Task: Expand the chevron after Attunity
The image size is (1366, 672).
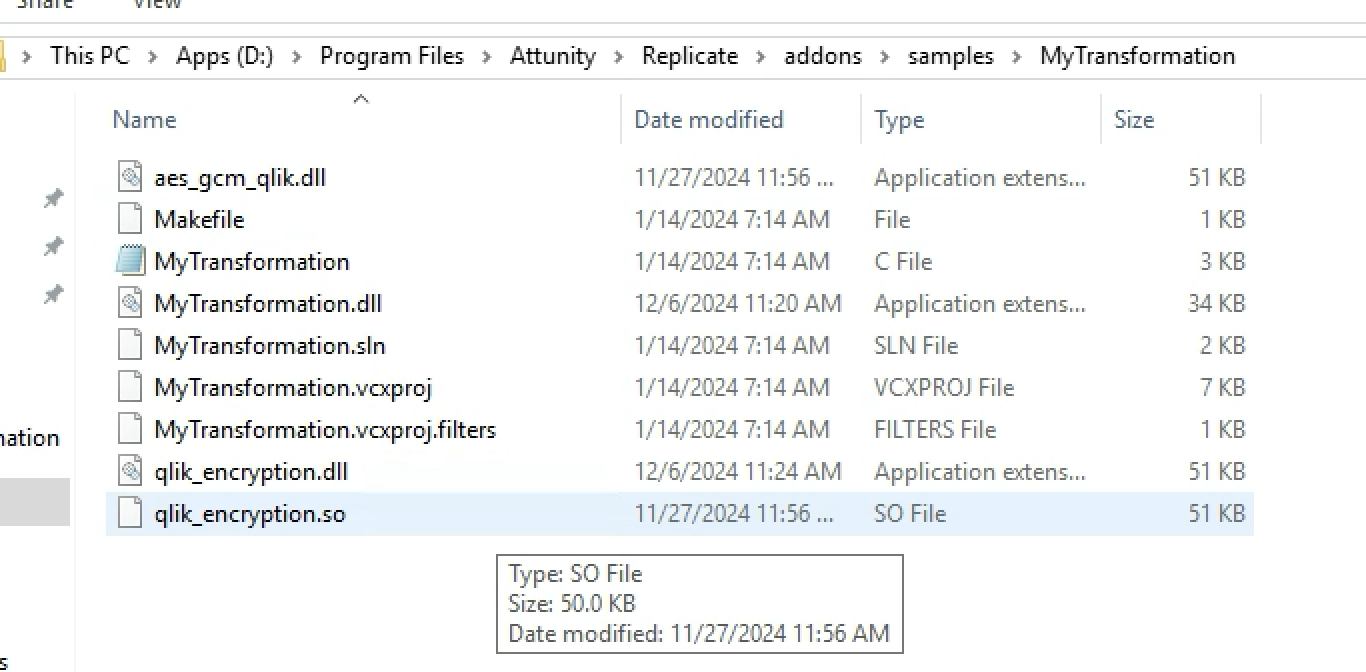Action: pos(619,57)
